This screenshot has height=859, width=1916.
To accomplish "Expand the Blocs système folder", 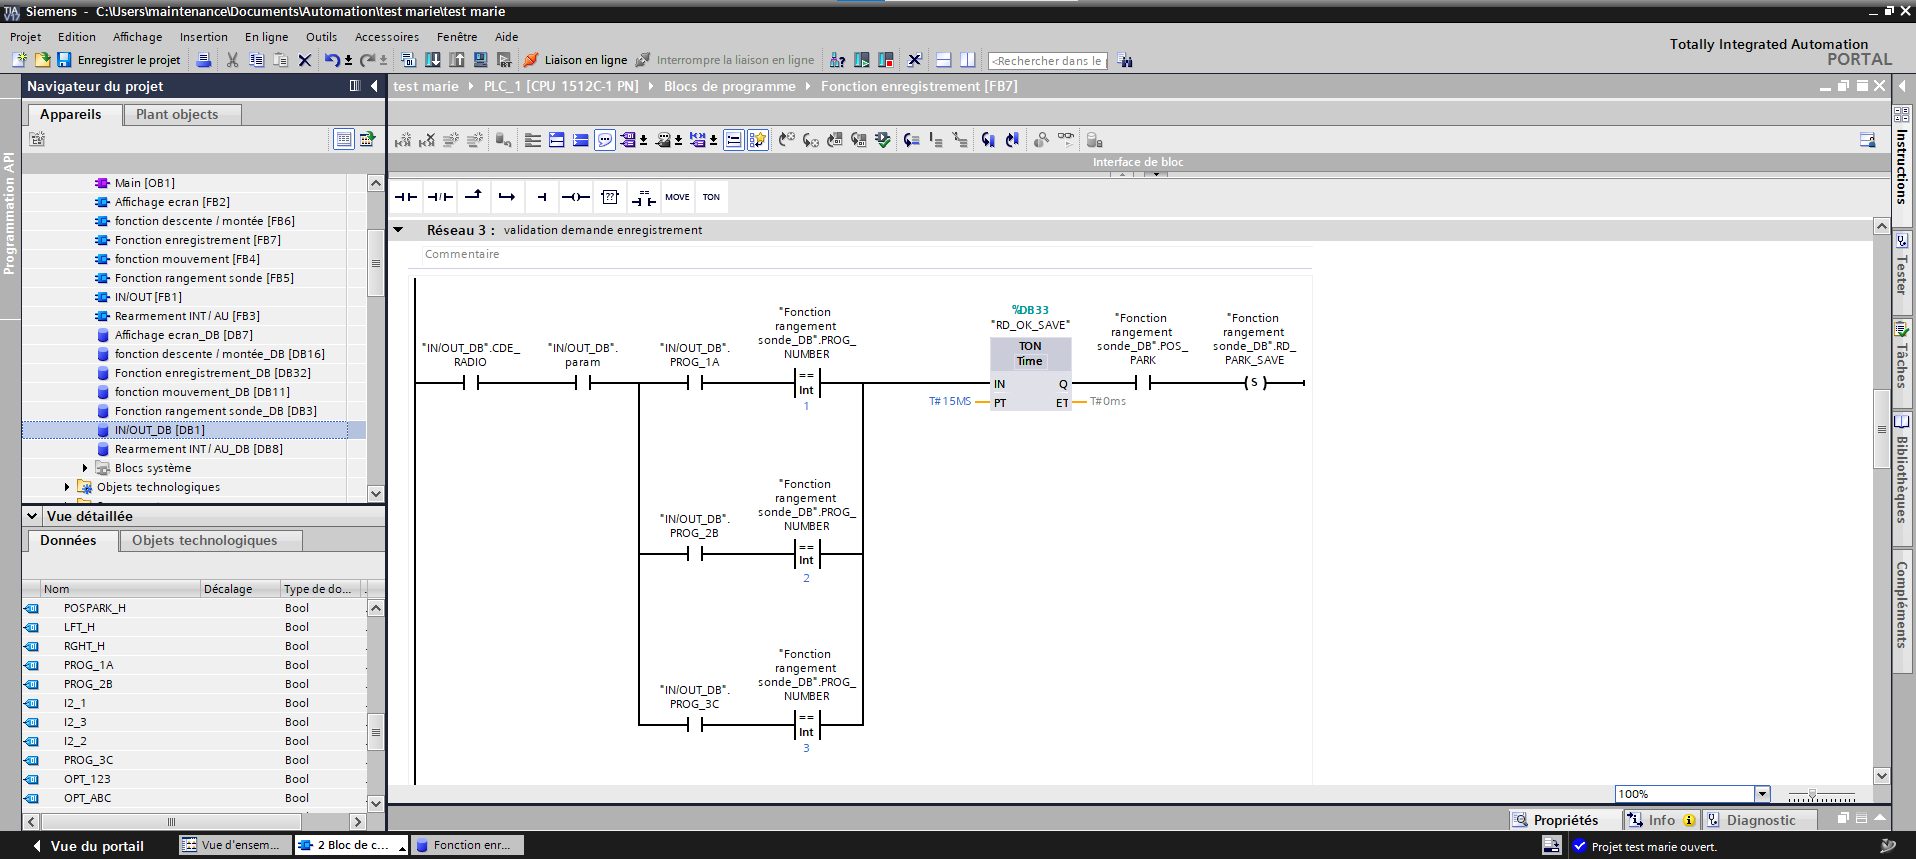I will click(85, 468).
